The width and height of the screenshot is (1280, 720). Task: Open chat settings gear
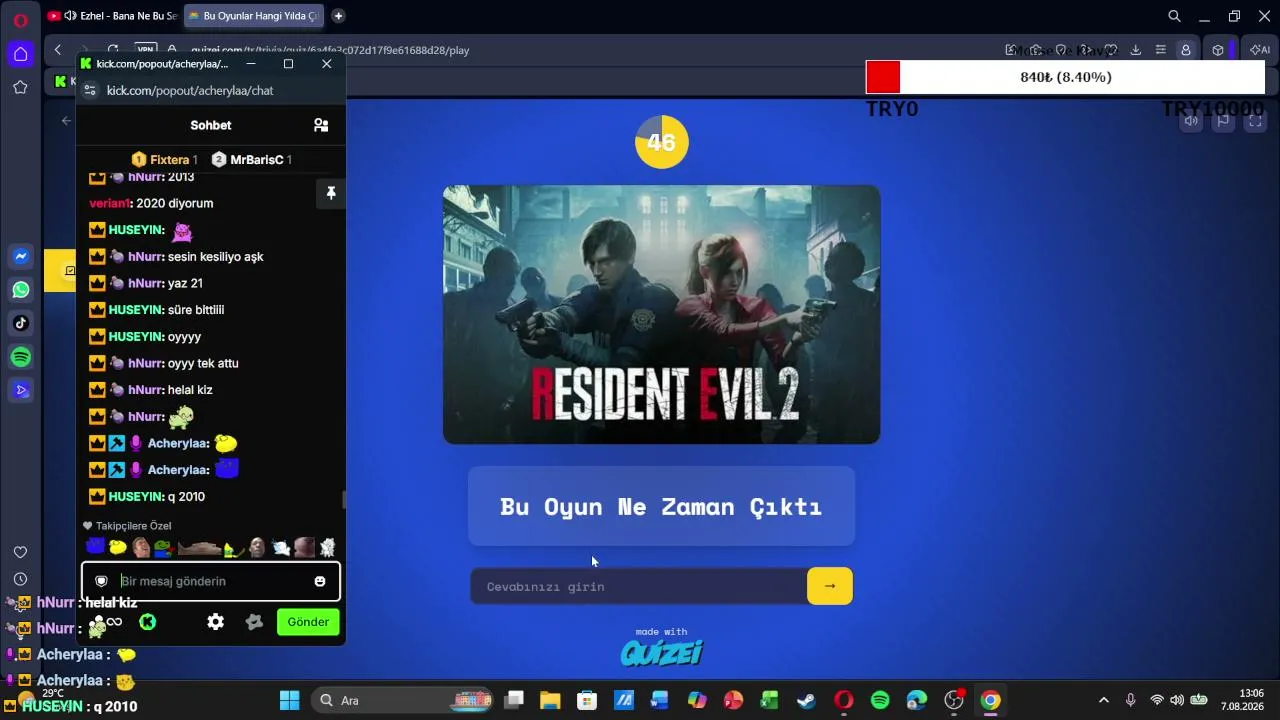tap(215, 622)
